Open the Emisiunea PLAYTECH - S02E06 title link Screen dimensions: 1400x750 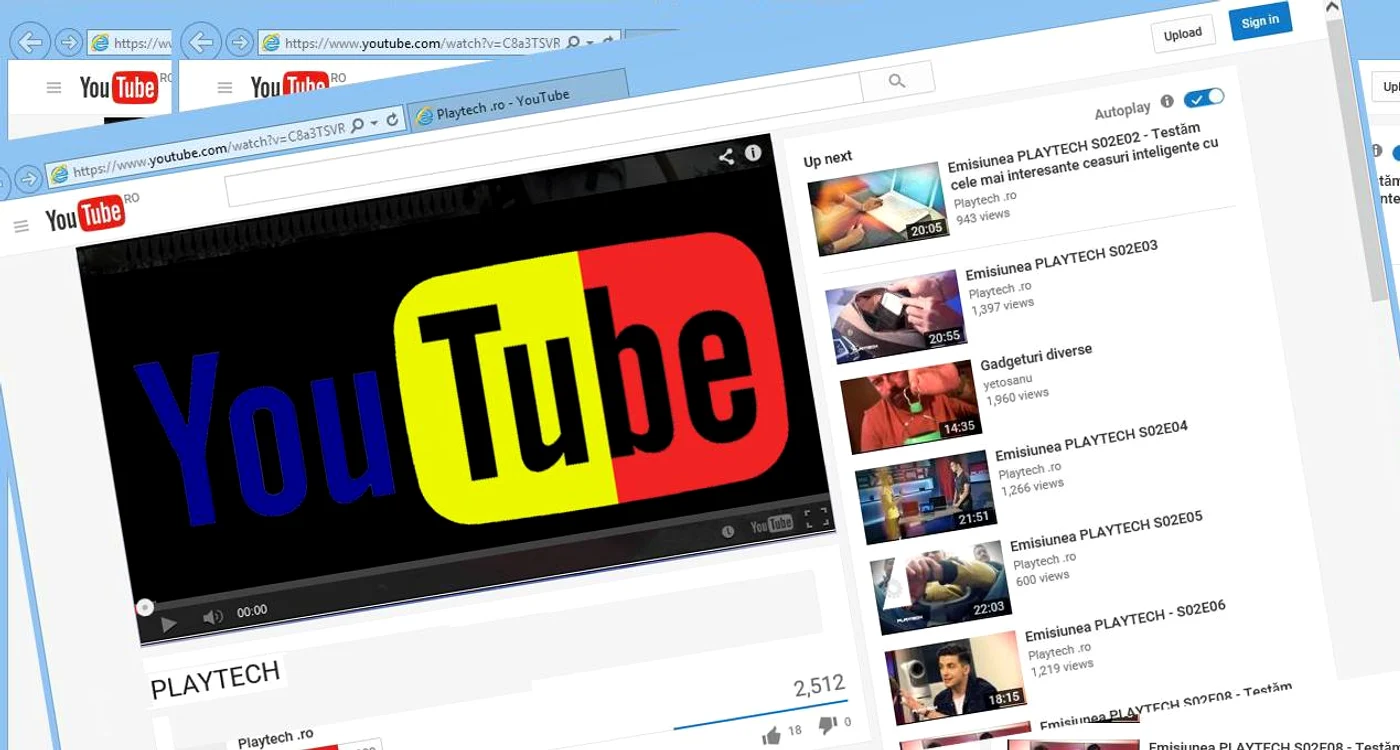[1126, 619]
